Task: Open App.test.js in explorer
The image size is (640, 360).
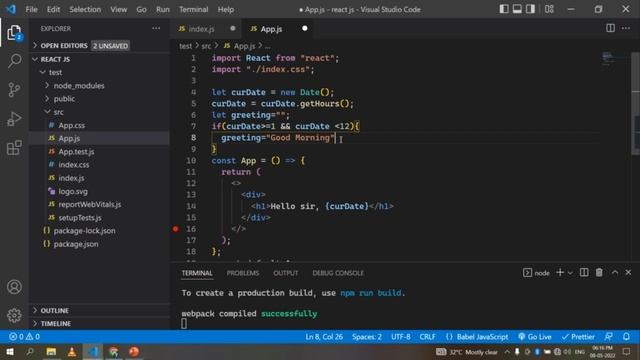Action: (99, 151)
